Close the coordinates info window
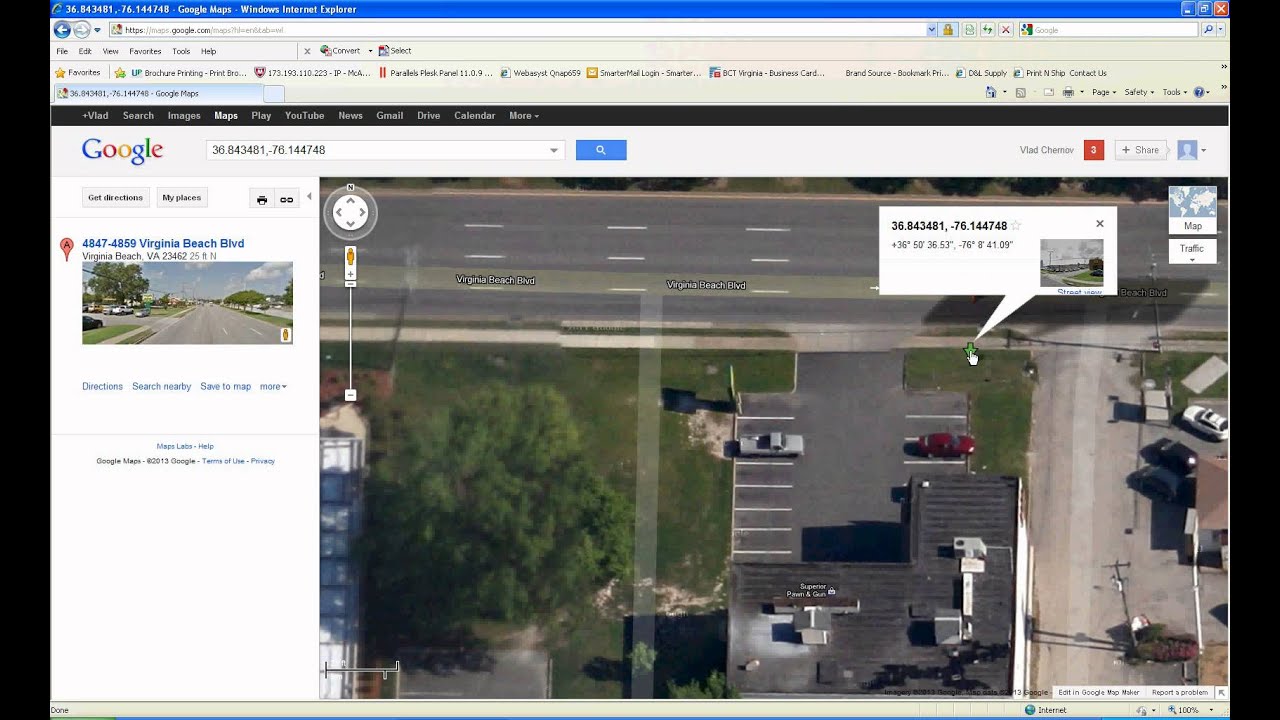 point(1100,224)
